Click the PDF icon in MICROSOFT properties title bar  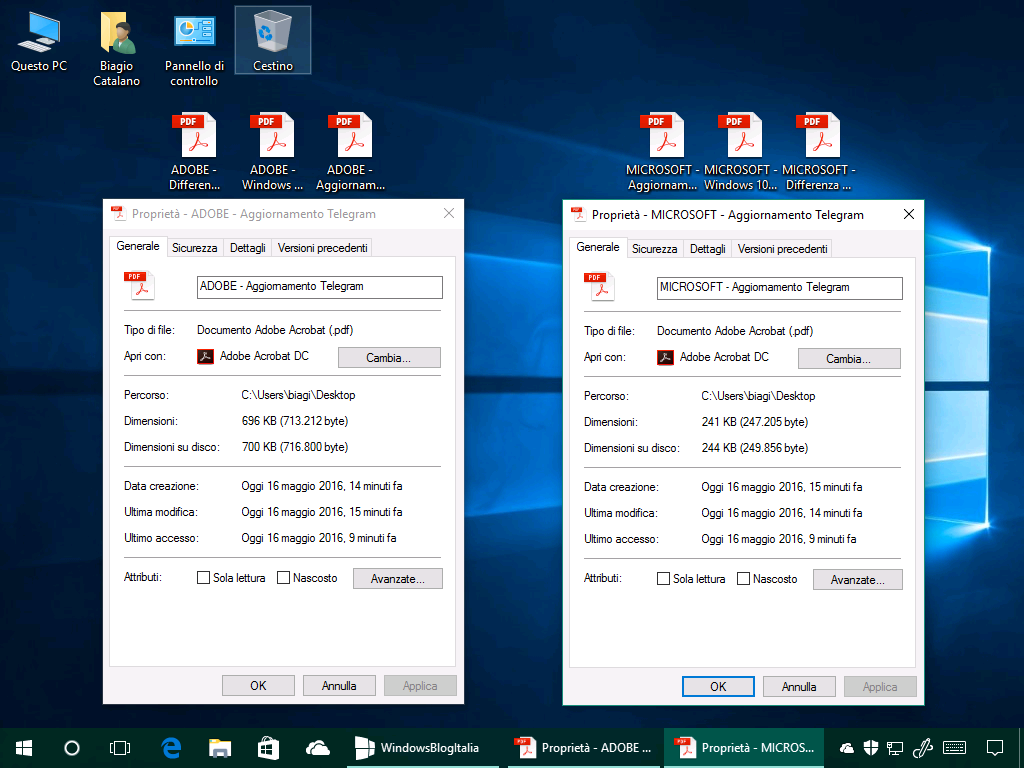pos(577,214)
